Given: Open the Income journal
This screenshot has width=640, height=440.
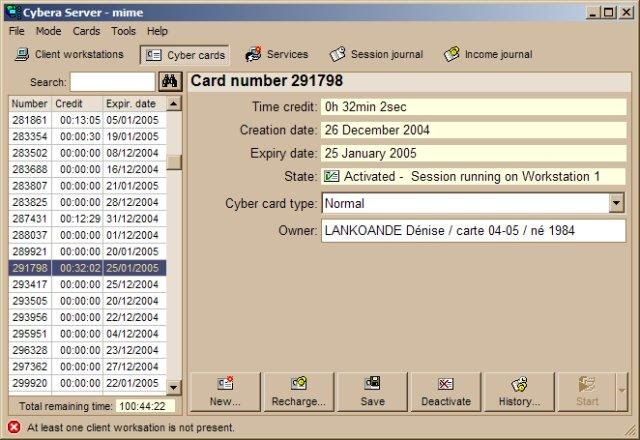Looking at the screenshot, I should 488,55.
